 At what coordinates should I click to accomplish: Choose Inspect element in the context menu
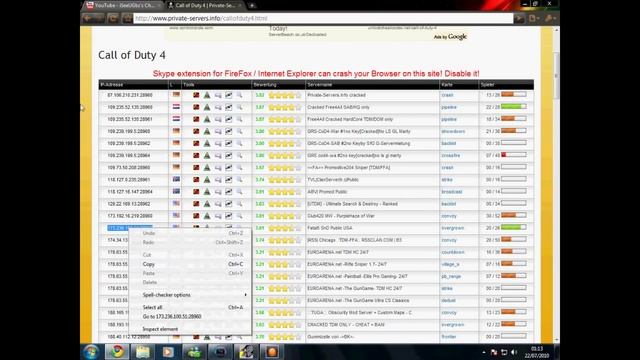coord(160,329)
